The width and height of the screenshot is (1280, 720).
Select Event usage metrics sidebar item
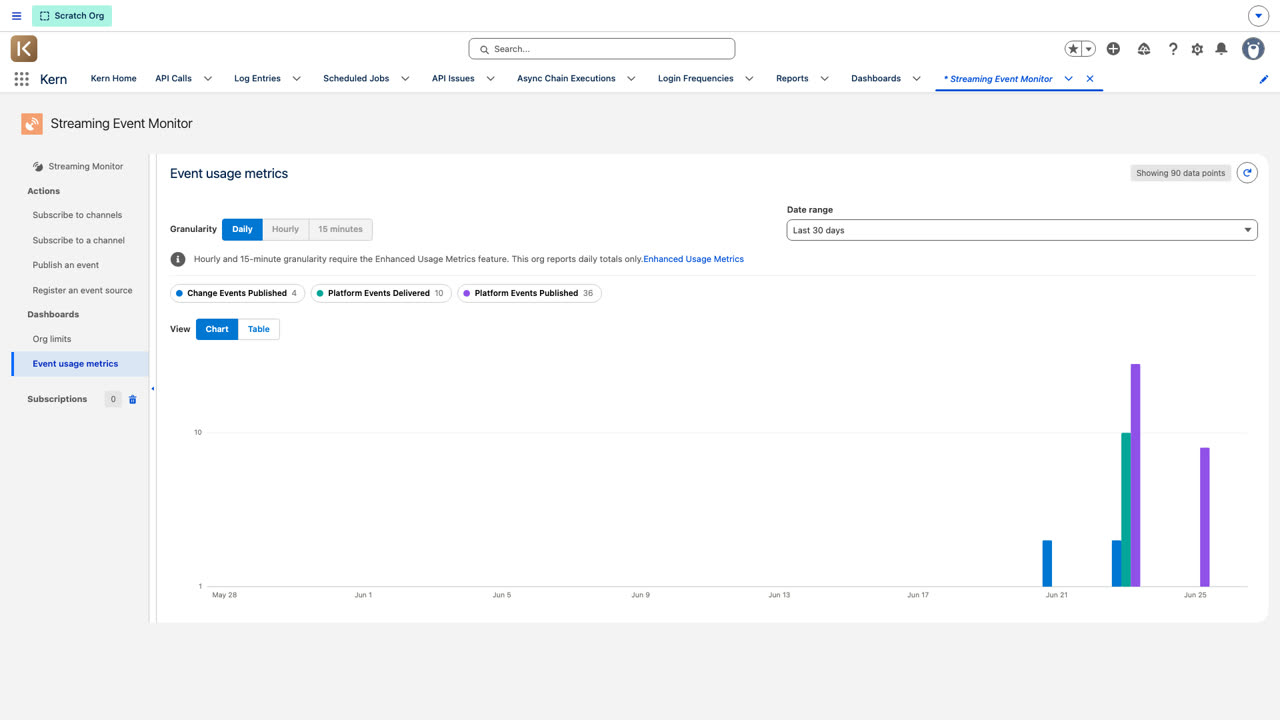click(80, 364)
